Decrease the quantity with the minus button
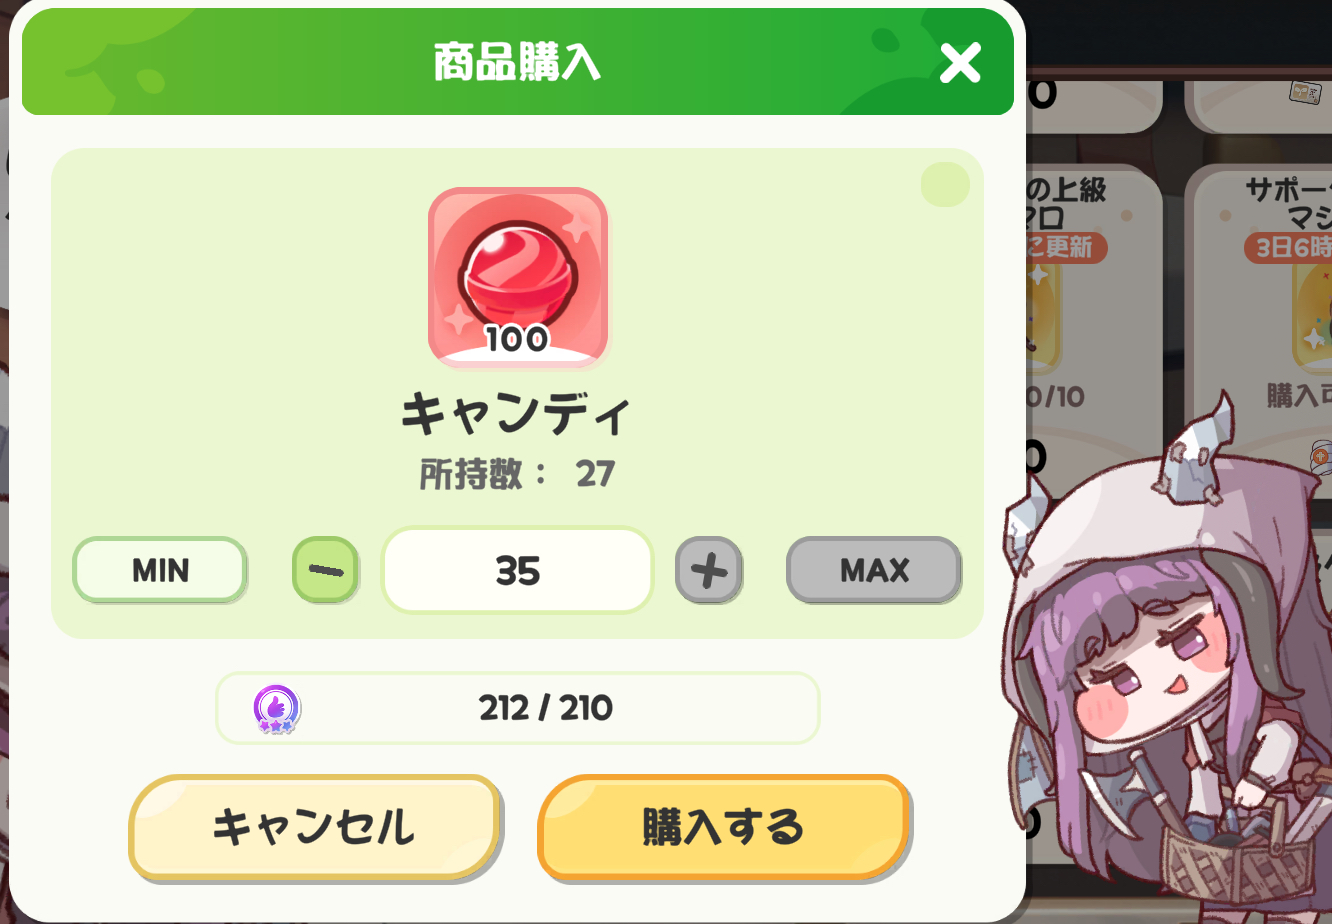The image size is (1332, 924). (325, 570)
